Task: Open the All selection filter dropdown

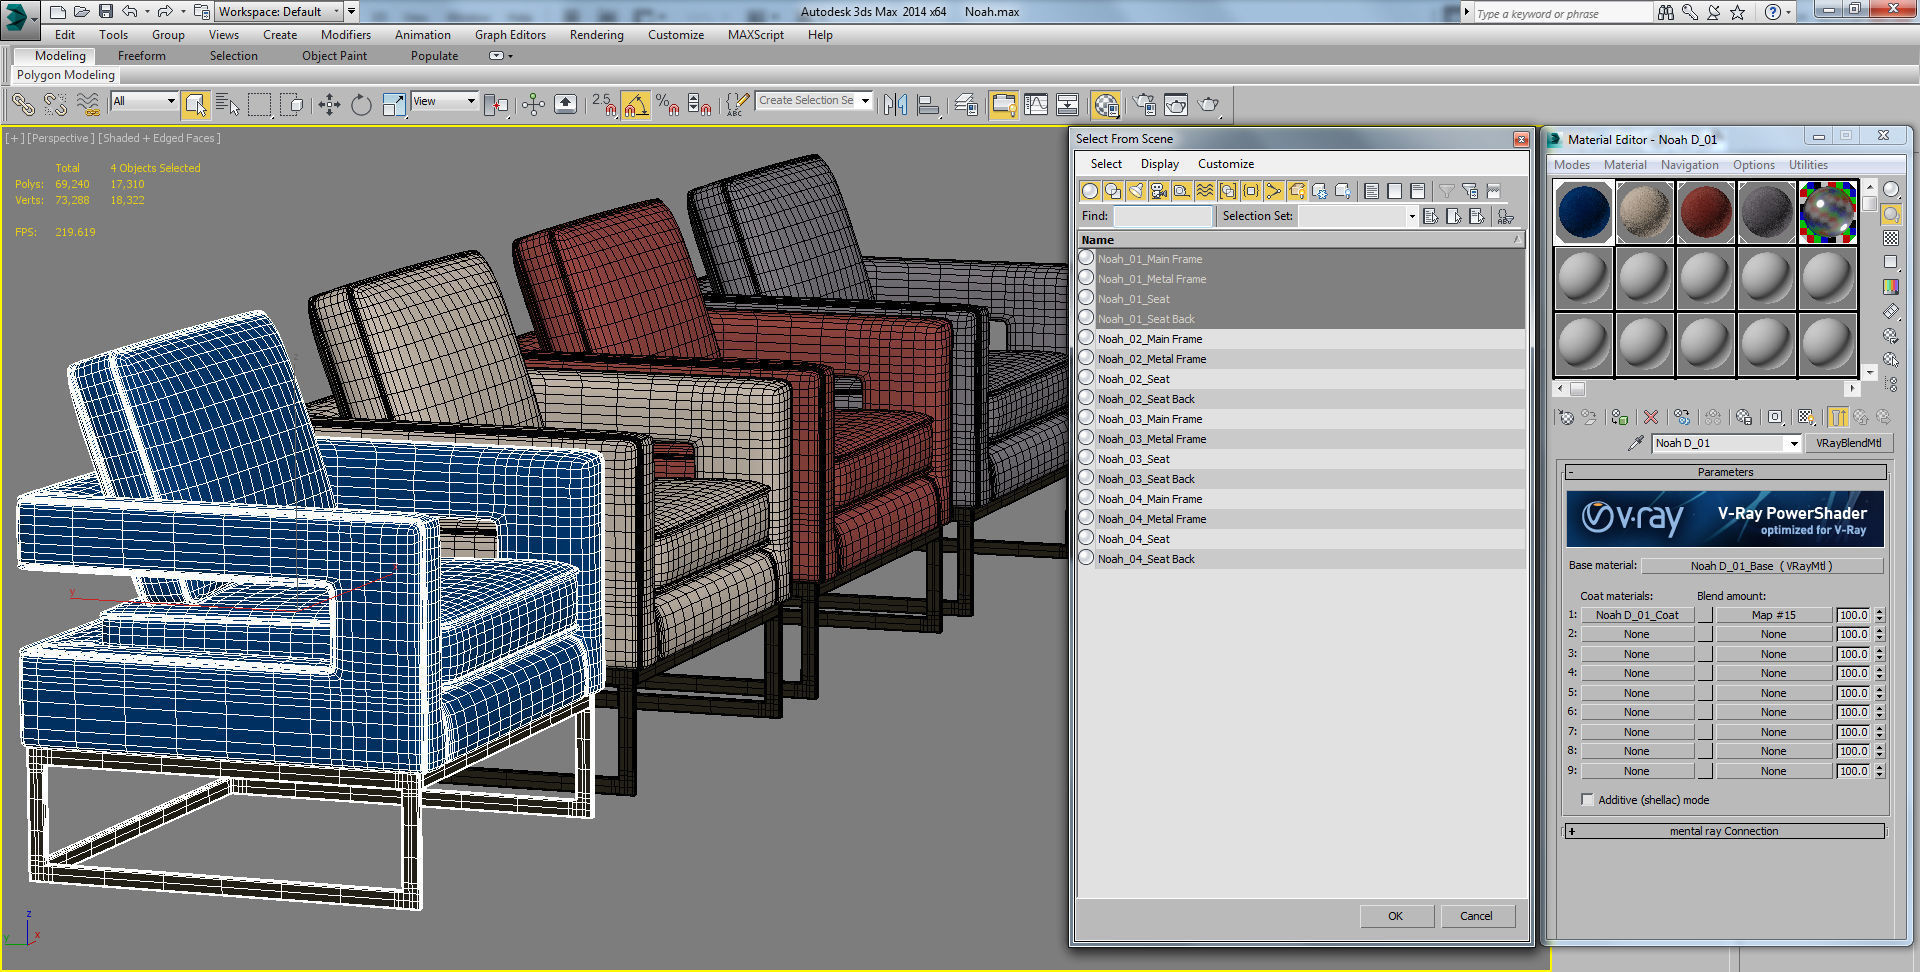Action: 144,101
